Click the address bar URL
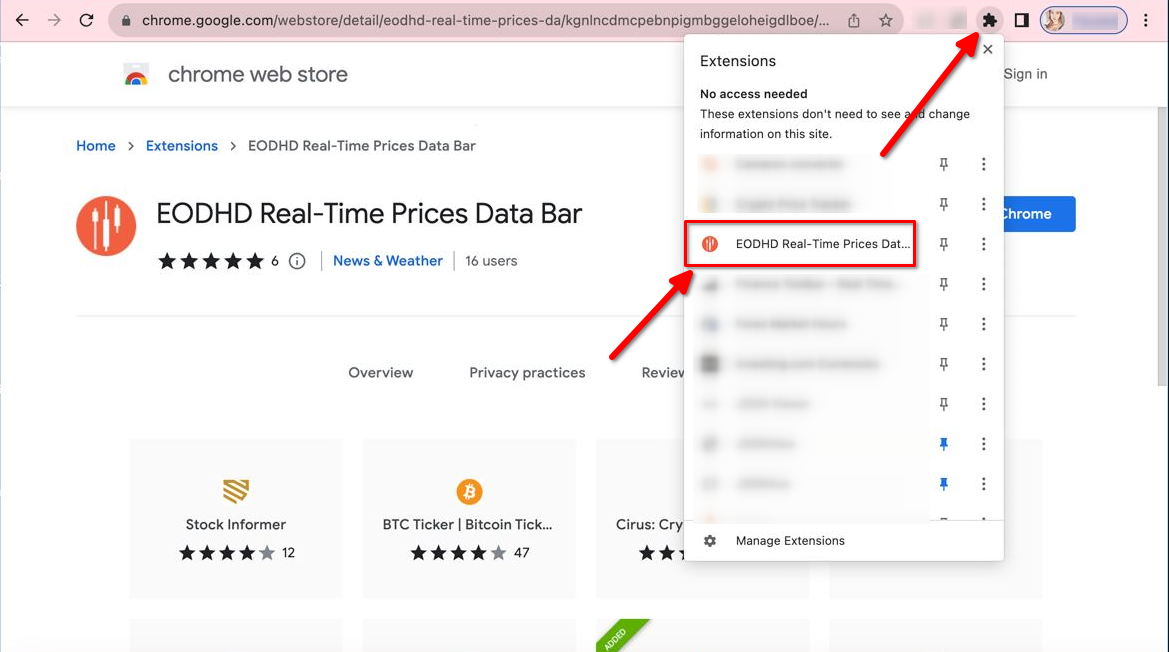The image size is (1169, 652). point(485,21)
